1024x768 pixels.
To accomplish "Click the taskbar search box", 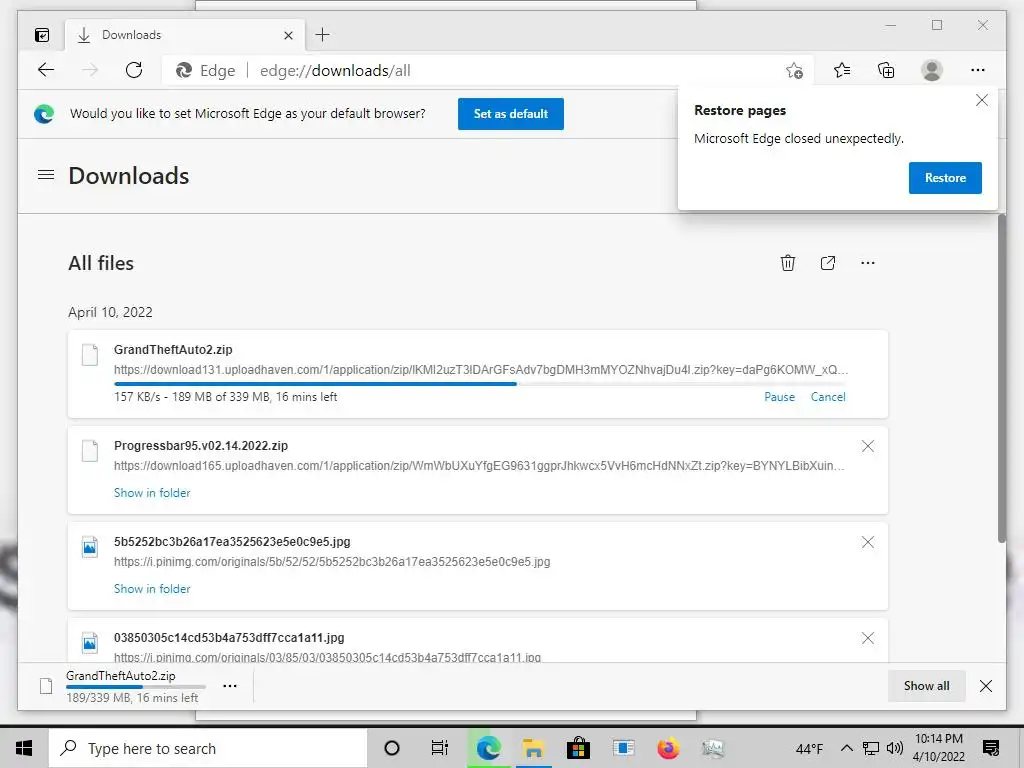I will click(208, 748).
